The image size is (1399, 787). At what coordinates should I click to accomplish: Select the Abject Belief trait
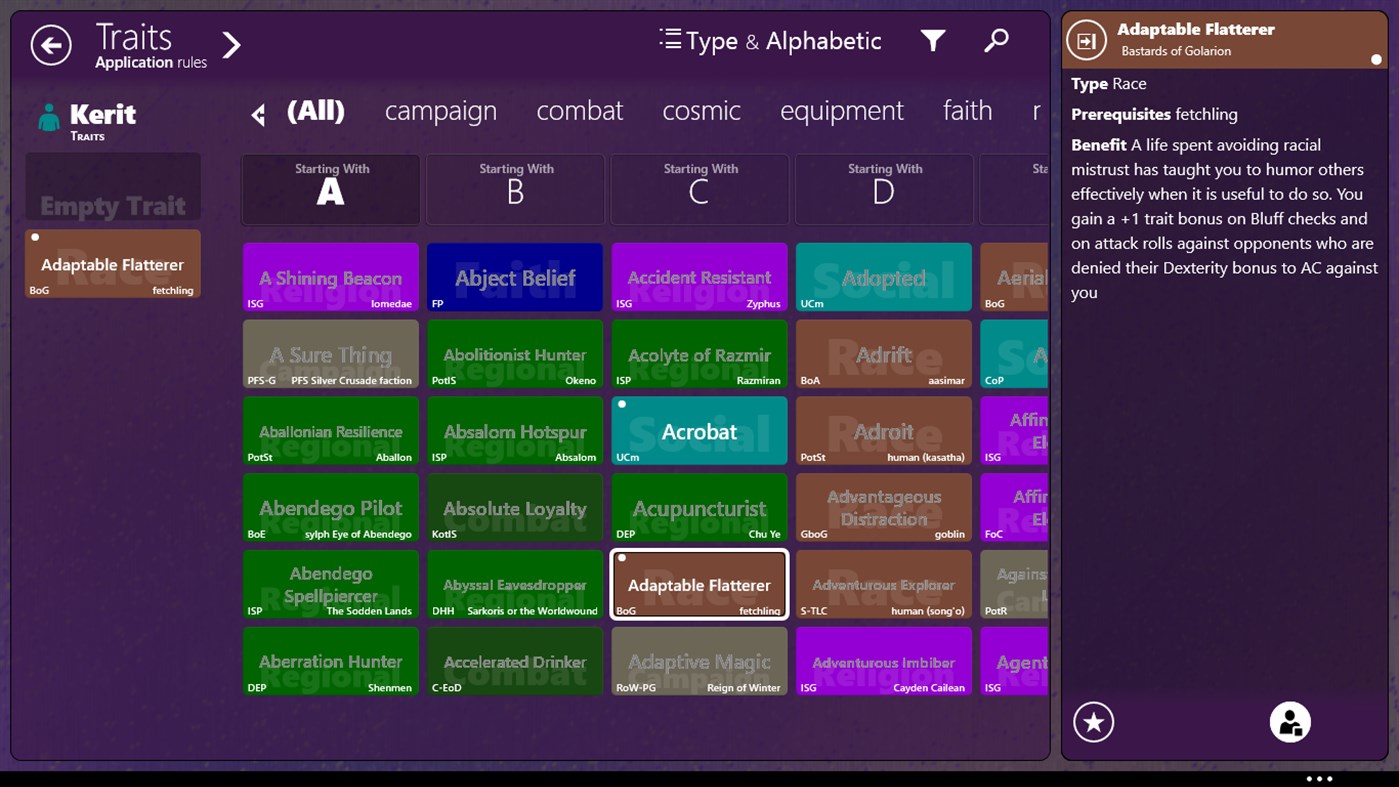[514, 277]
